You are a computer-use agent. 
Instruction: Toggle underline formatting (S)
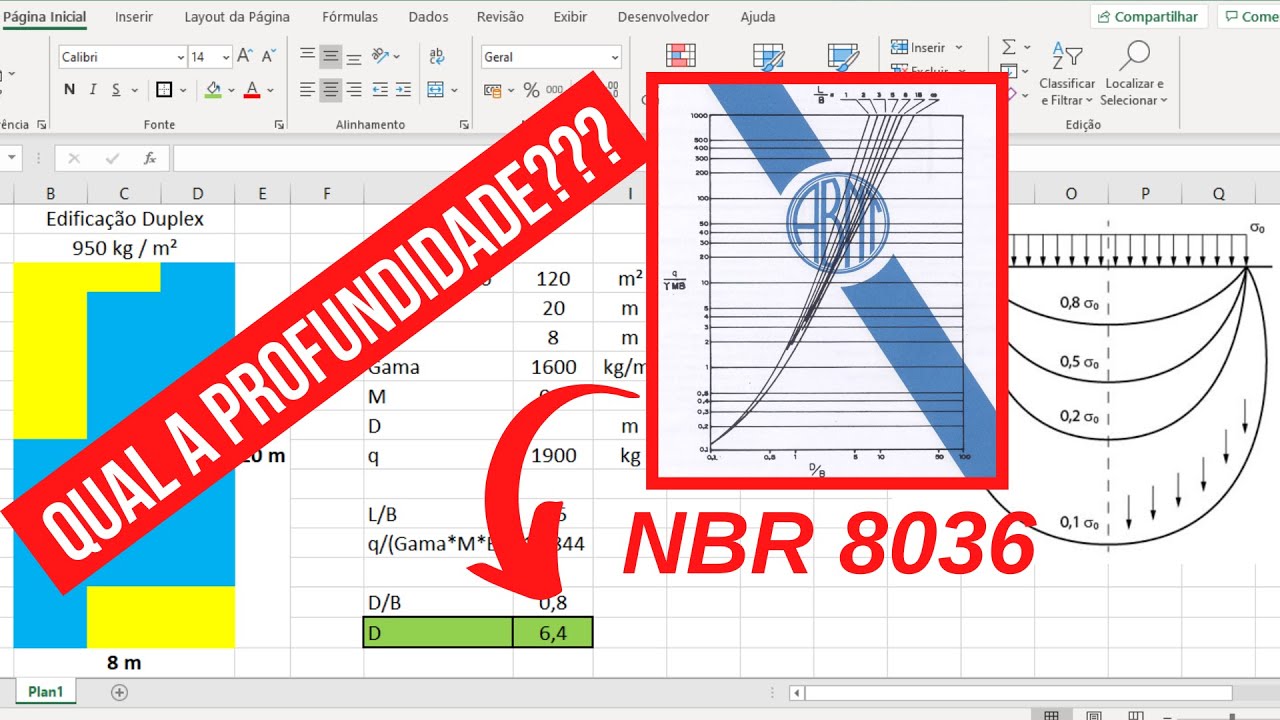click(x=116, y=90)
